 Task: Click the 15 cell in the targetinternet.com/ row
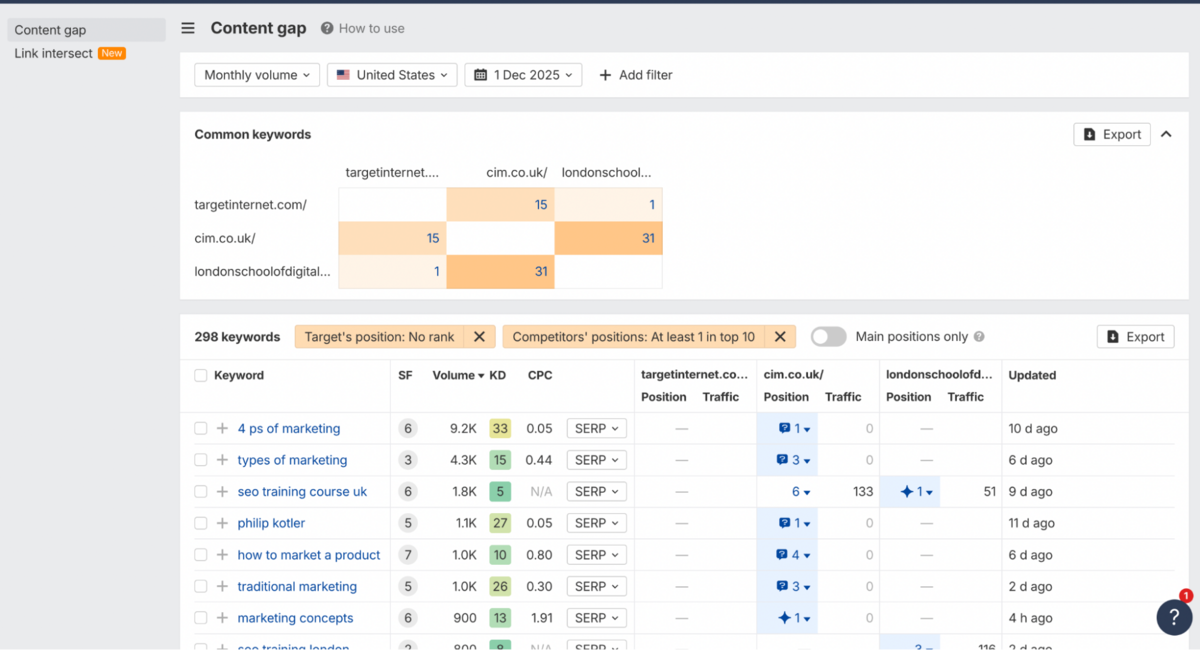point(500,205)
